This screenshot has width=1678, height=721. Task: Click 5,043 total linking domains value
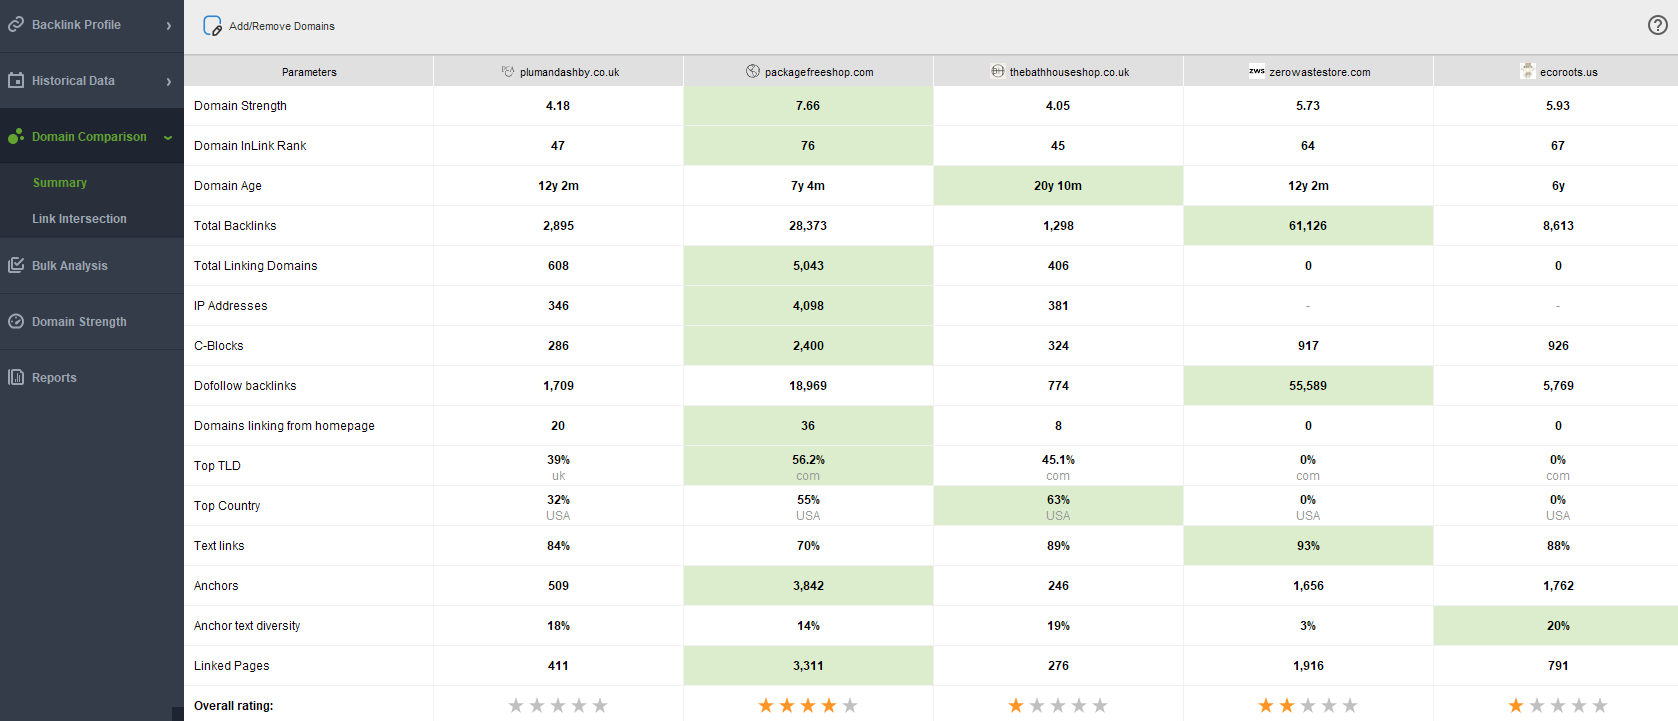[x=808, y=266]
